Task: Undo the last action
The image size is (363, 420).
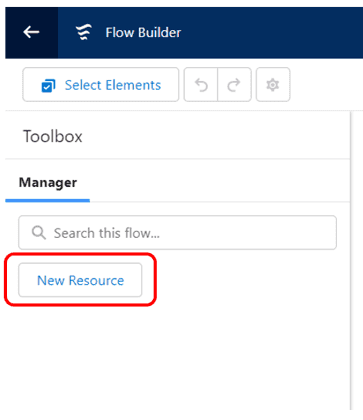Action: tap(201, 85)
